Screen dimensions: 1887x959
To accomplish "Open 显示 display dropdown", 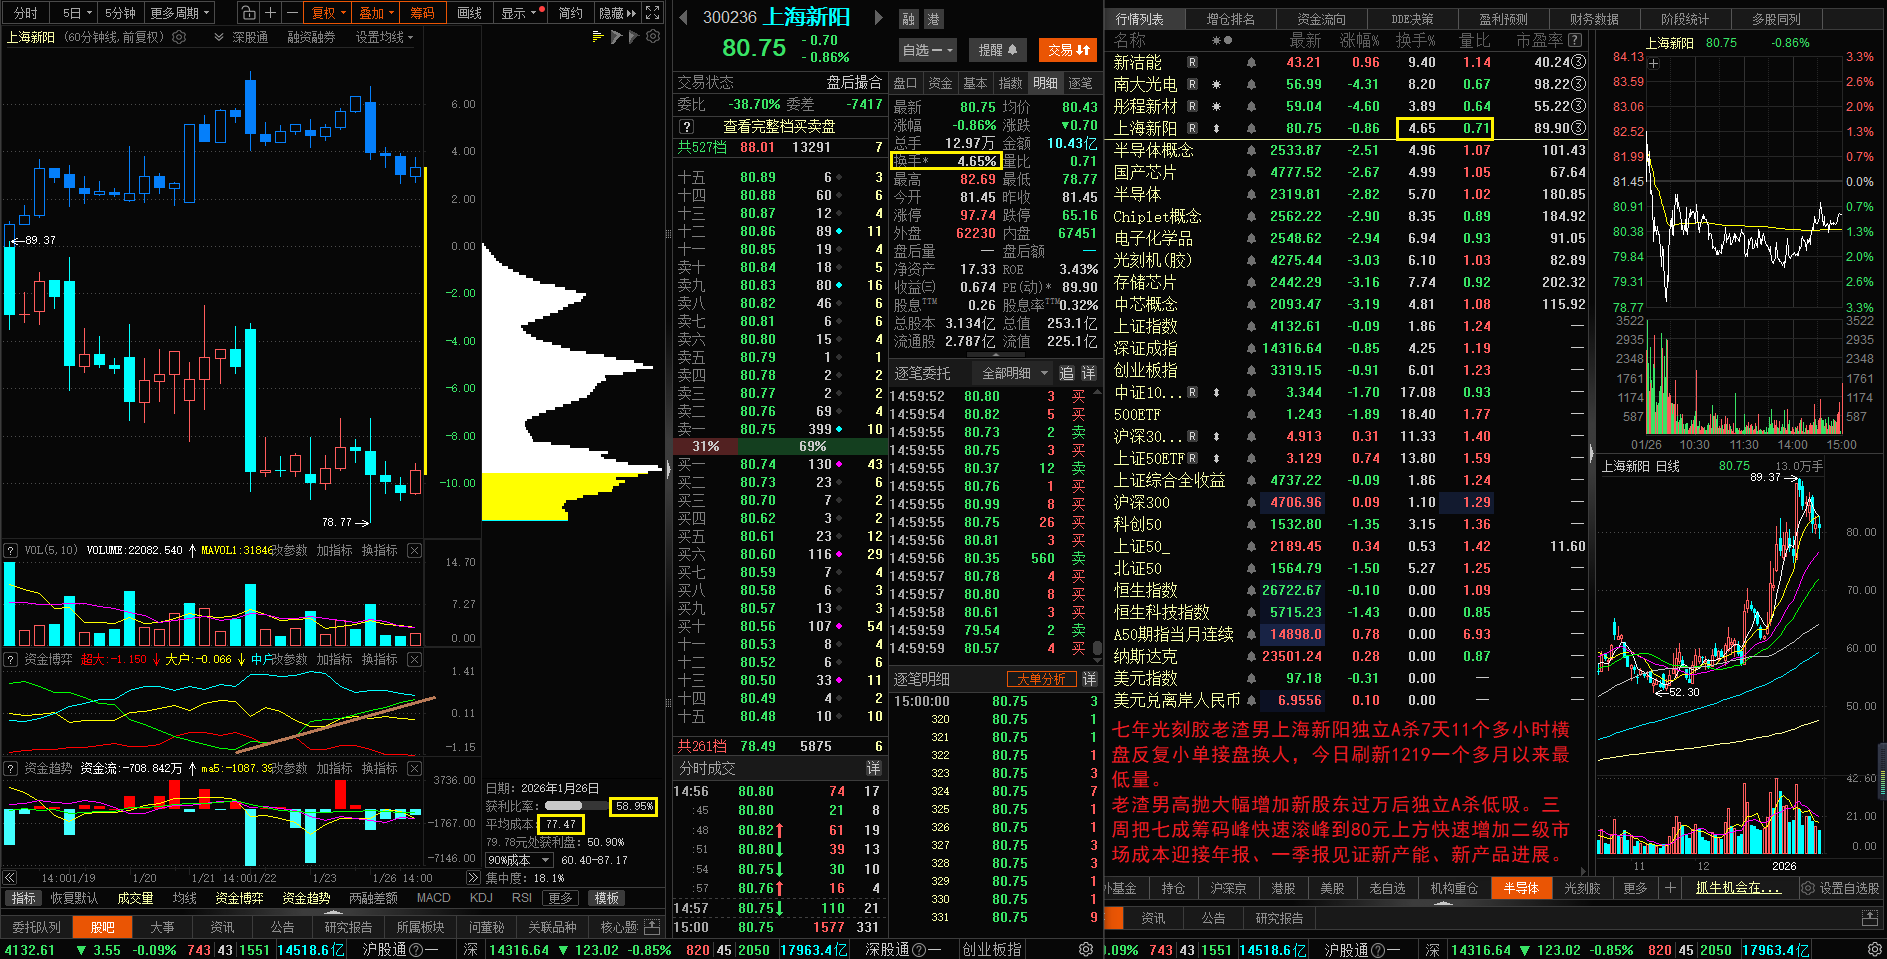I will pyautogui.click(x=519, y=13).
